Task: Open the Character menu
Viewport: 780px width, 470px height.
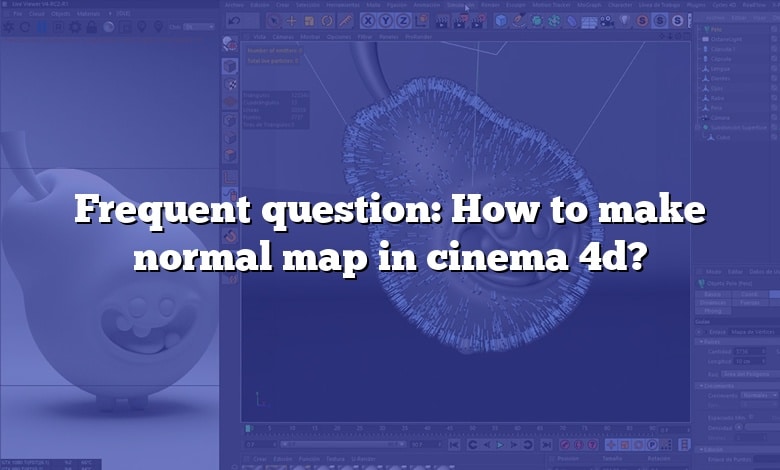Action: (x=619, y=5)
